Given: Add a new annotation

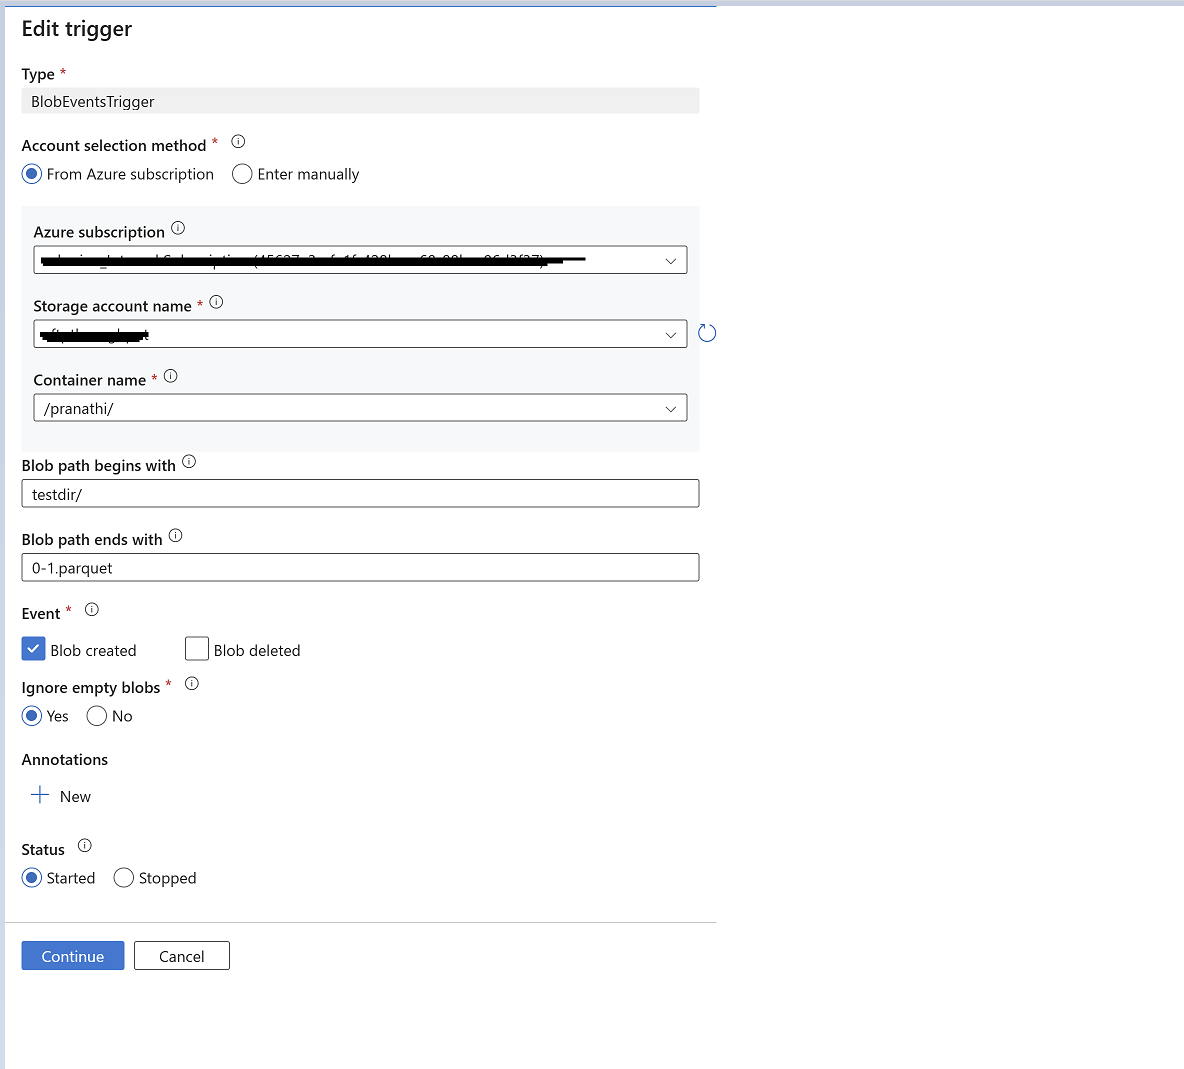Looking at the screenshot, I should (60, 796).
